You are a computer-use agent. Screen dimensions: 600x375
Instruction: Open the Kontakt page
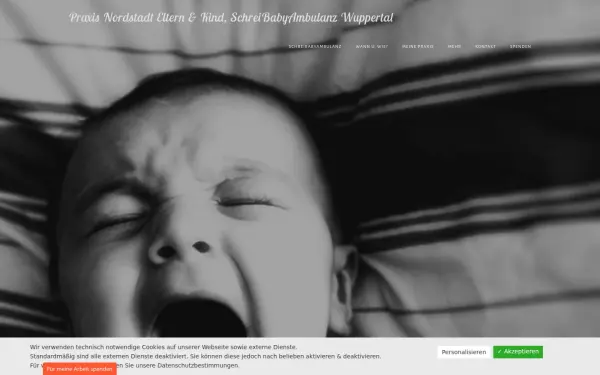485,47
